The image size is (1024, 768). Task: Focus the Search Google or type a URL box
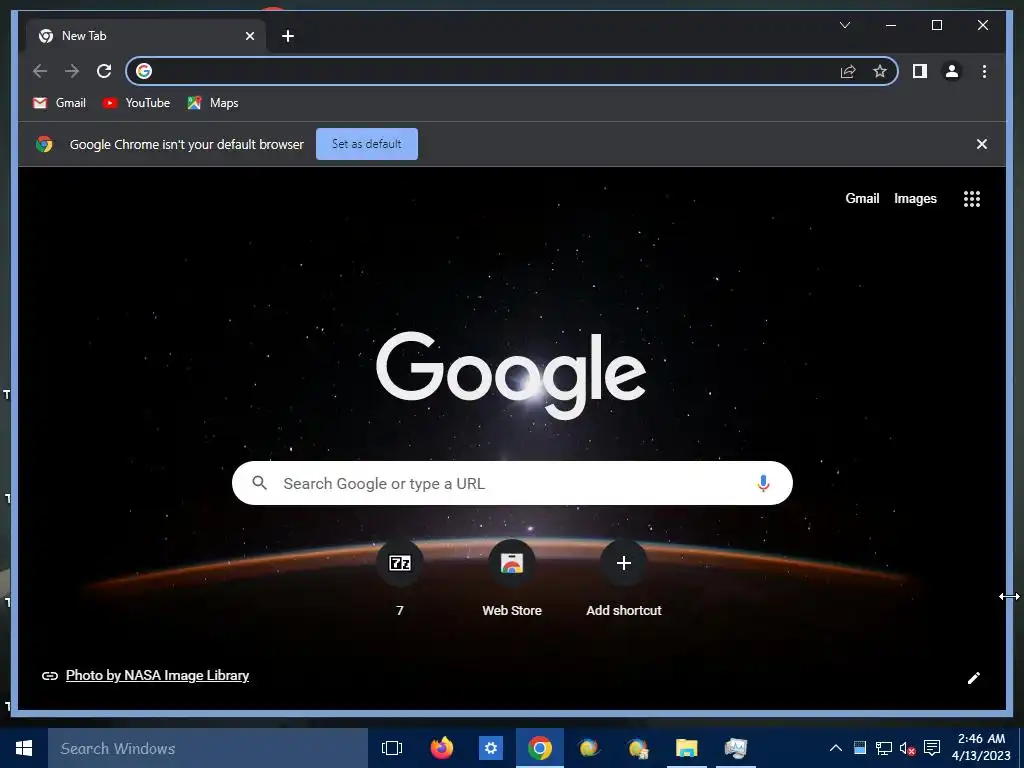[x=512, y=483]
